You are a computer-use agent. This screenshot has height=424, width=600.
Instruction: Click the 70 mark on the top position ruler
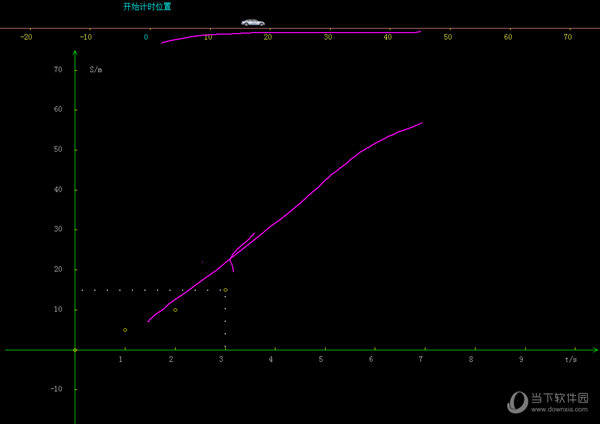[x=568, y=37]
